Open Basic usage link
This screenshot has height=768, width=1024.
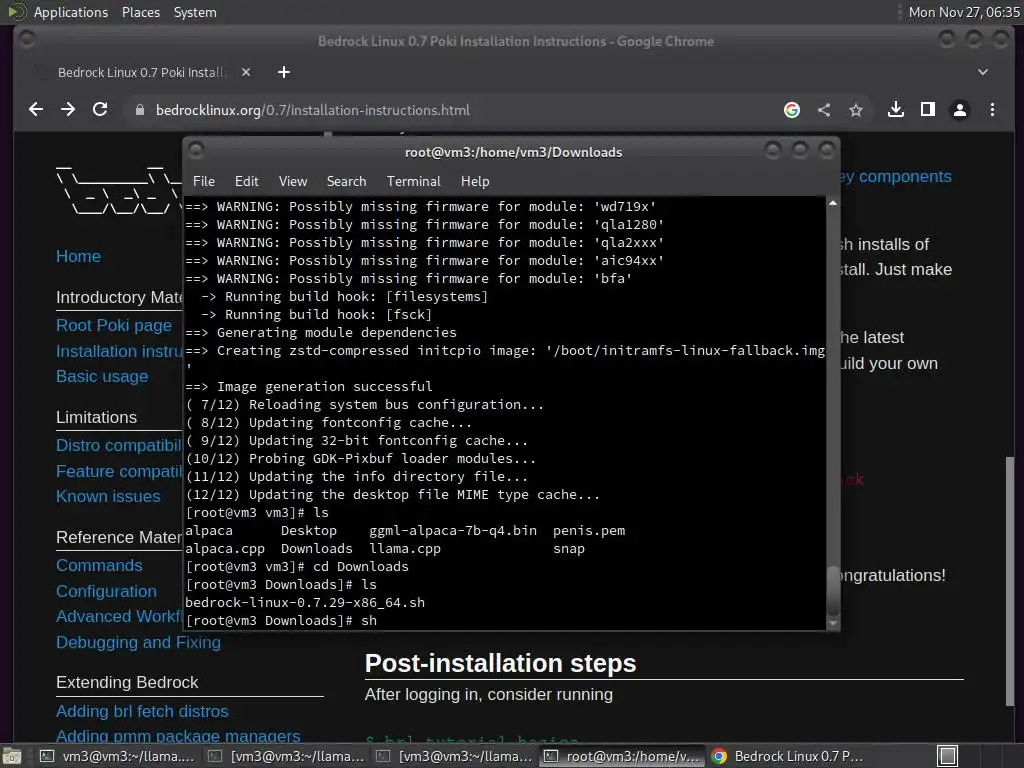click(x=102, y=377)
